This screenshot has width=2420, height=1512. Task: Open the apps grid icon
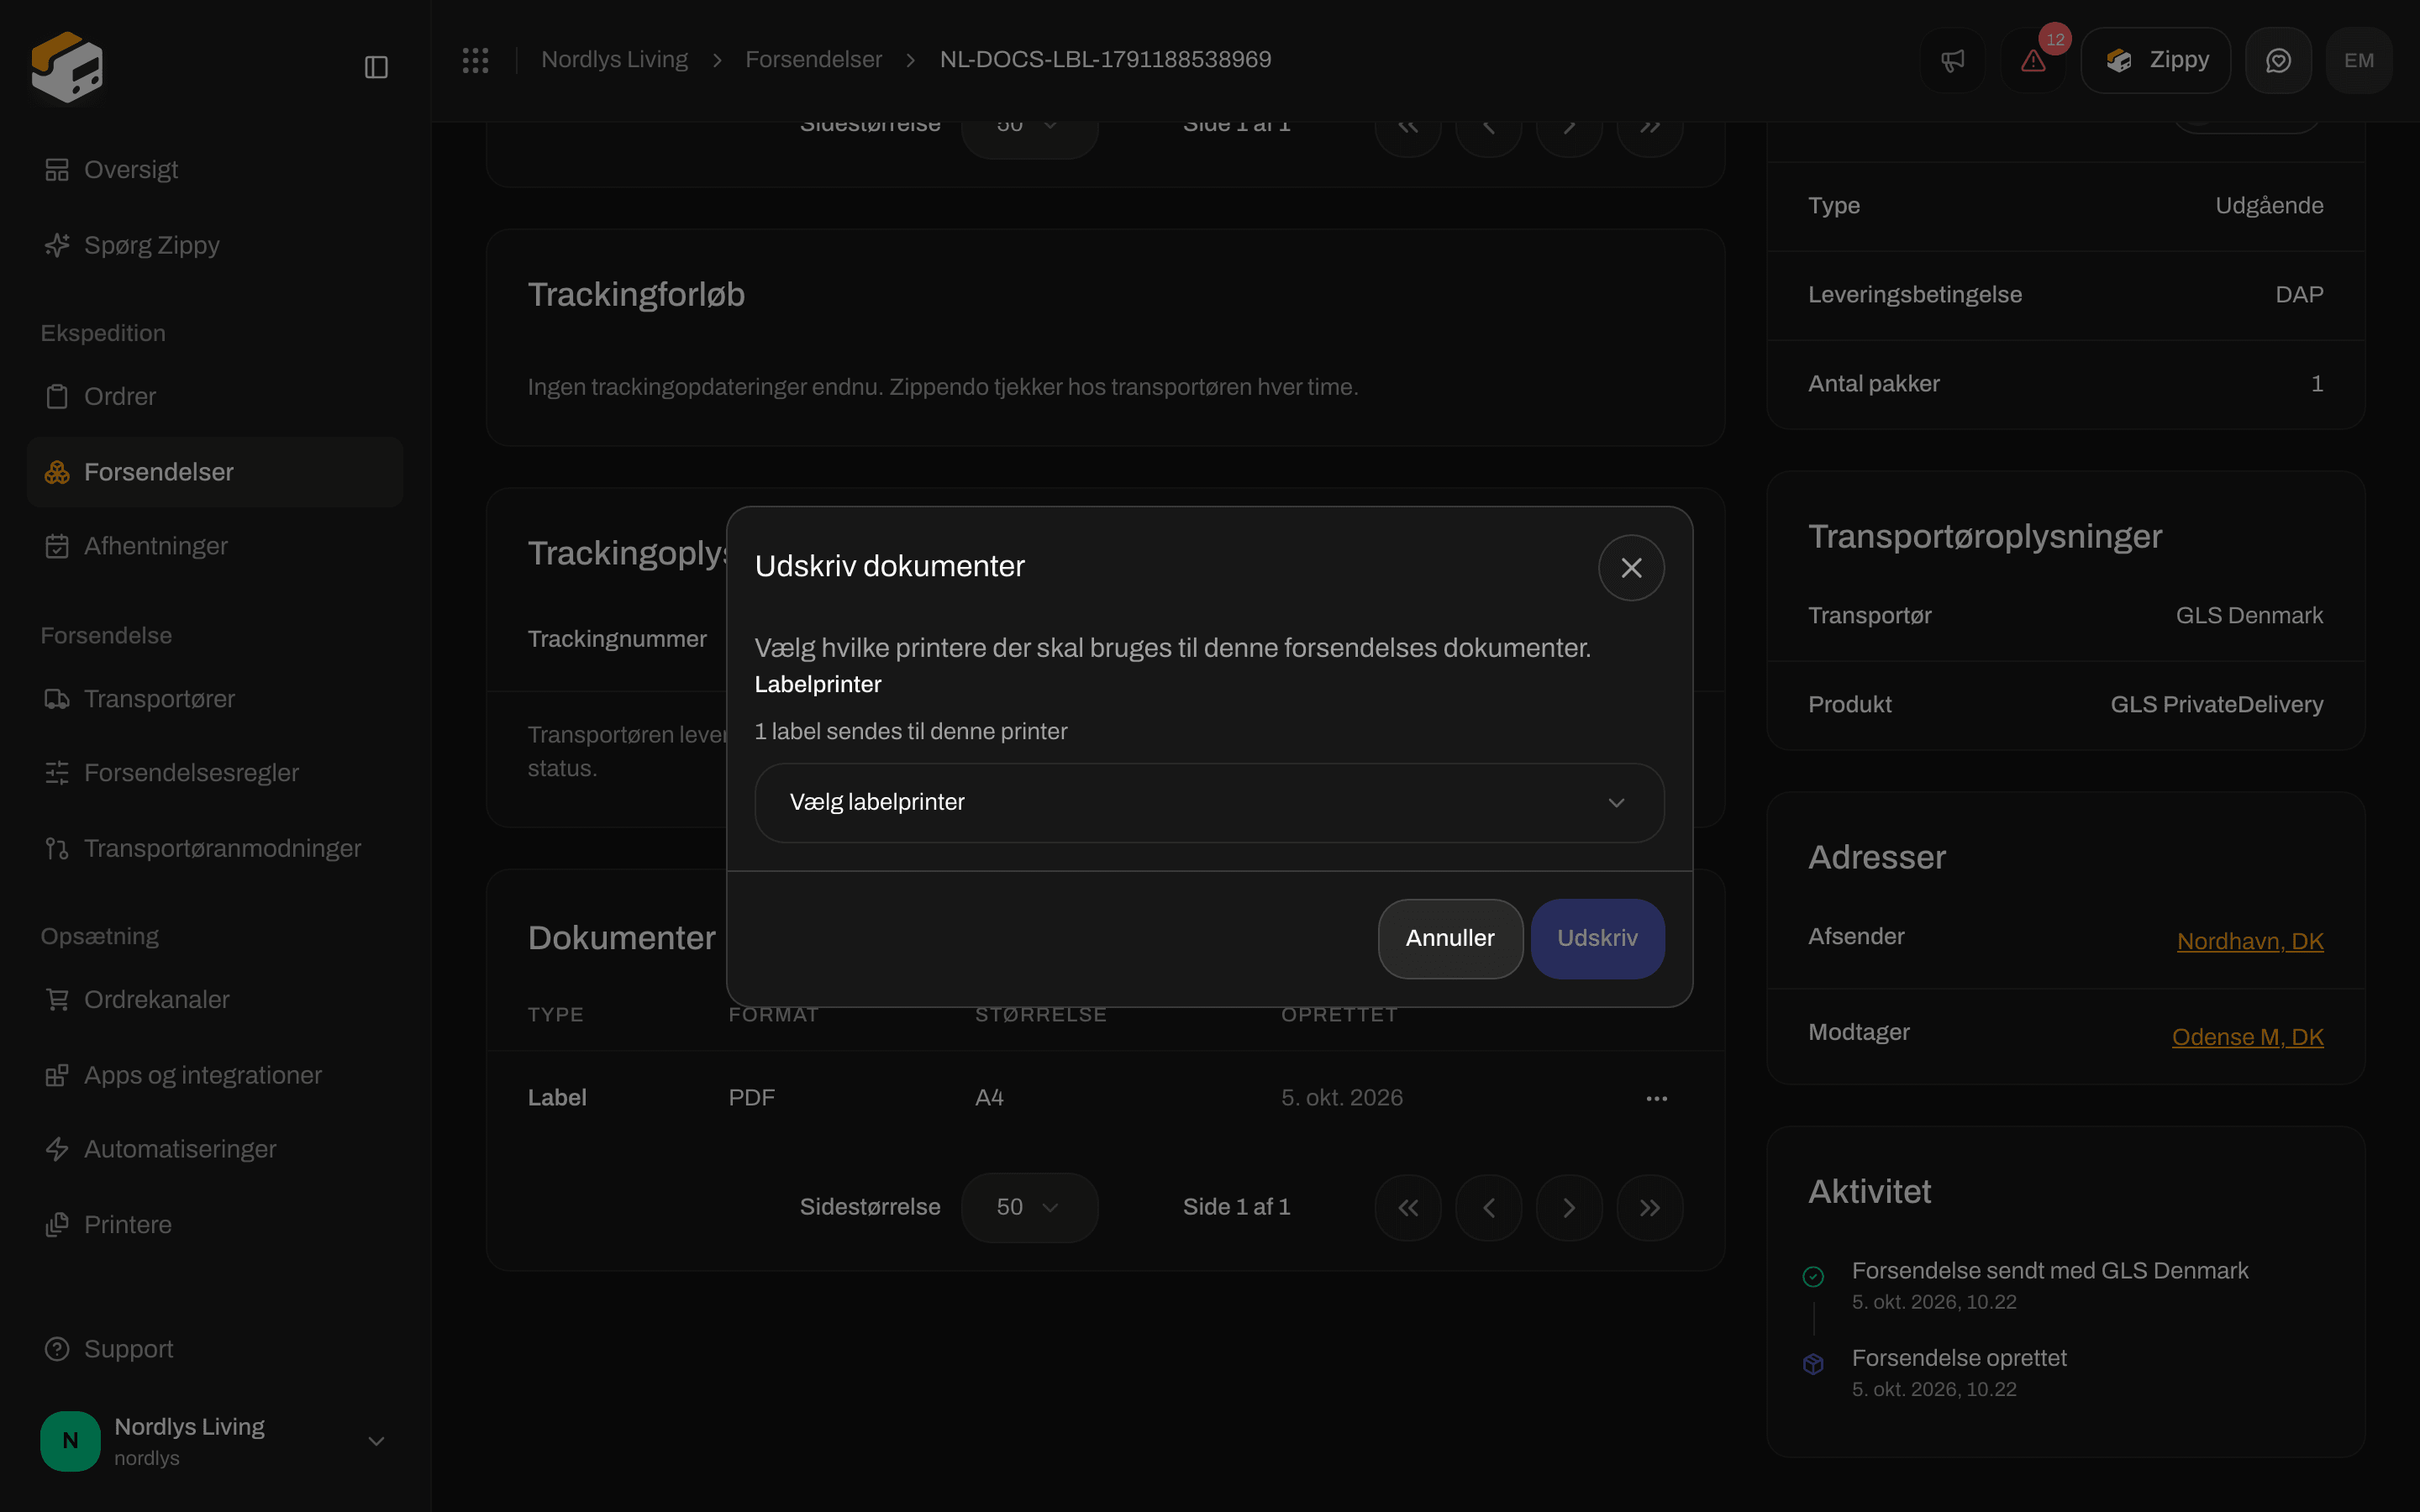[476, 60]
